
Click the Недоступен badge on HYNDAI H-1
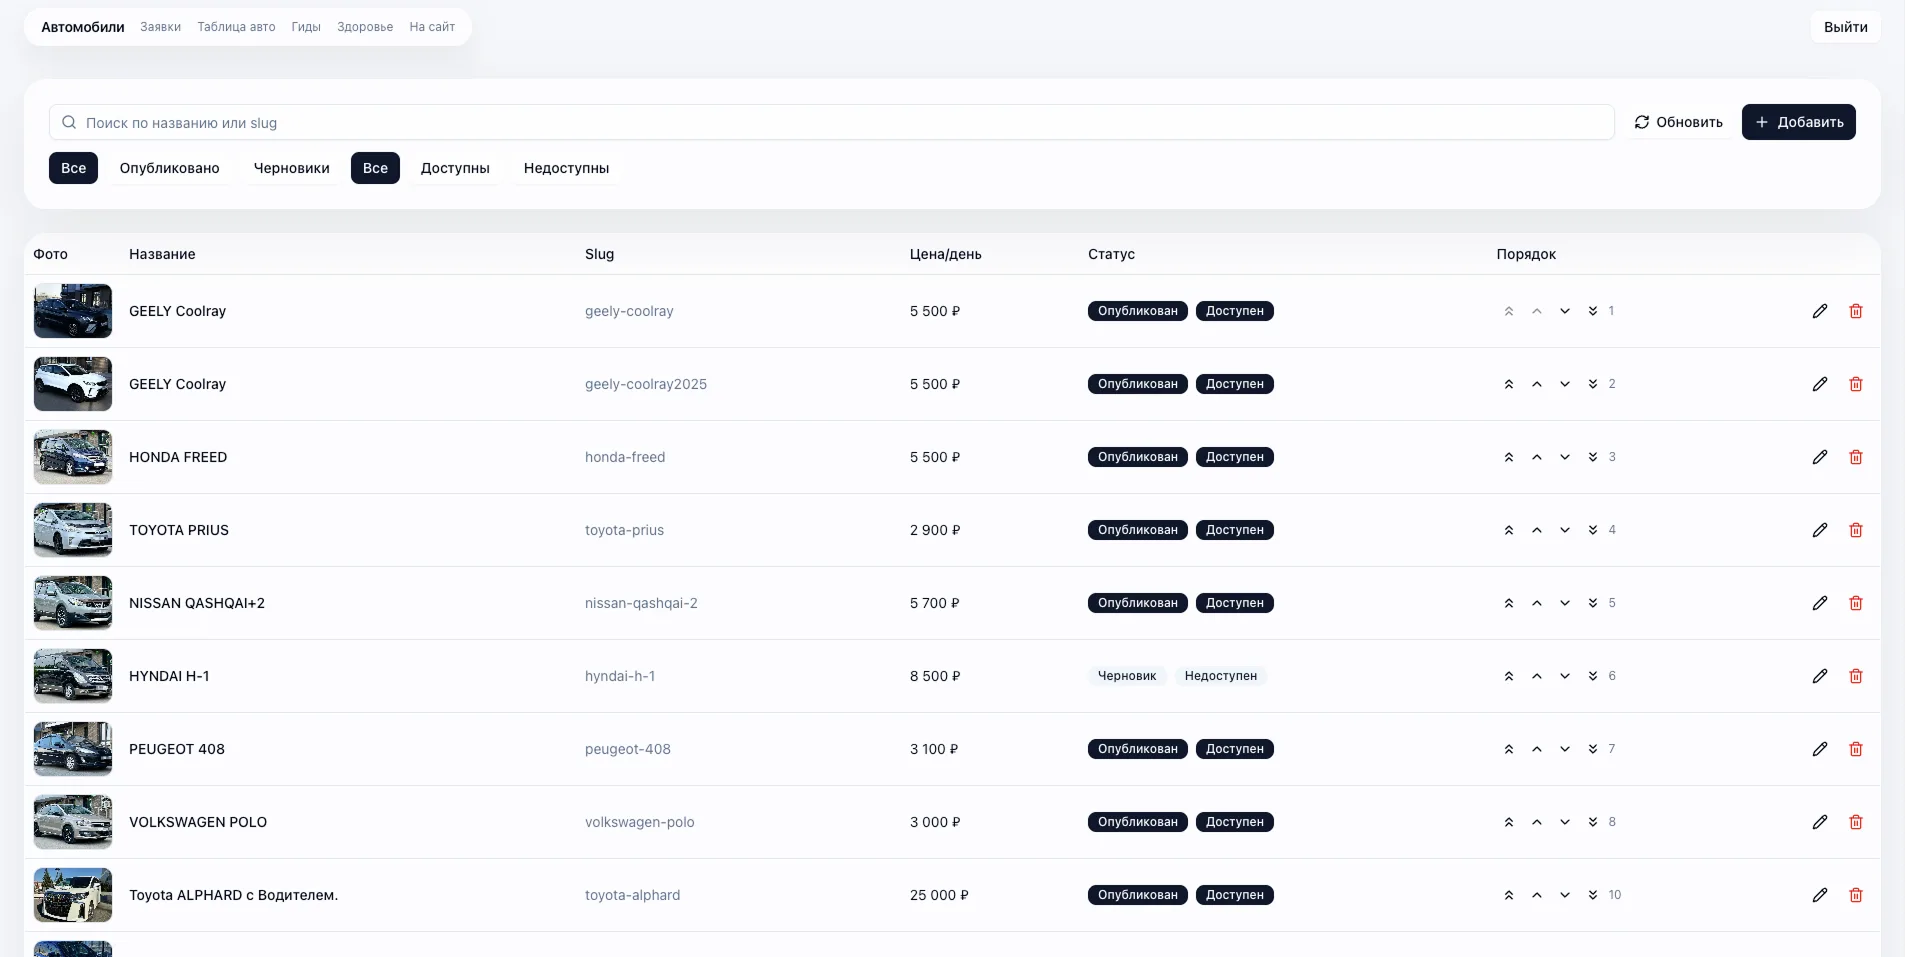[1221, 676]
